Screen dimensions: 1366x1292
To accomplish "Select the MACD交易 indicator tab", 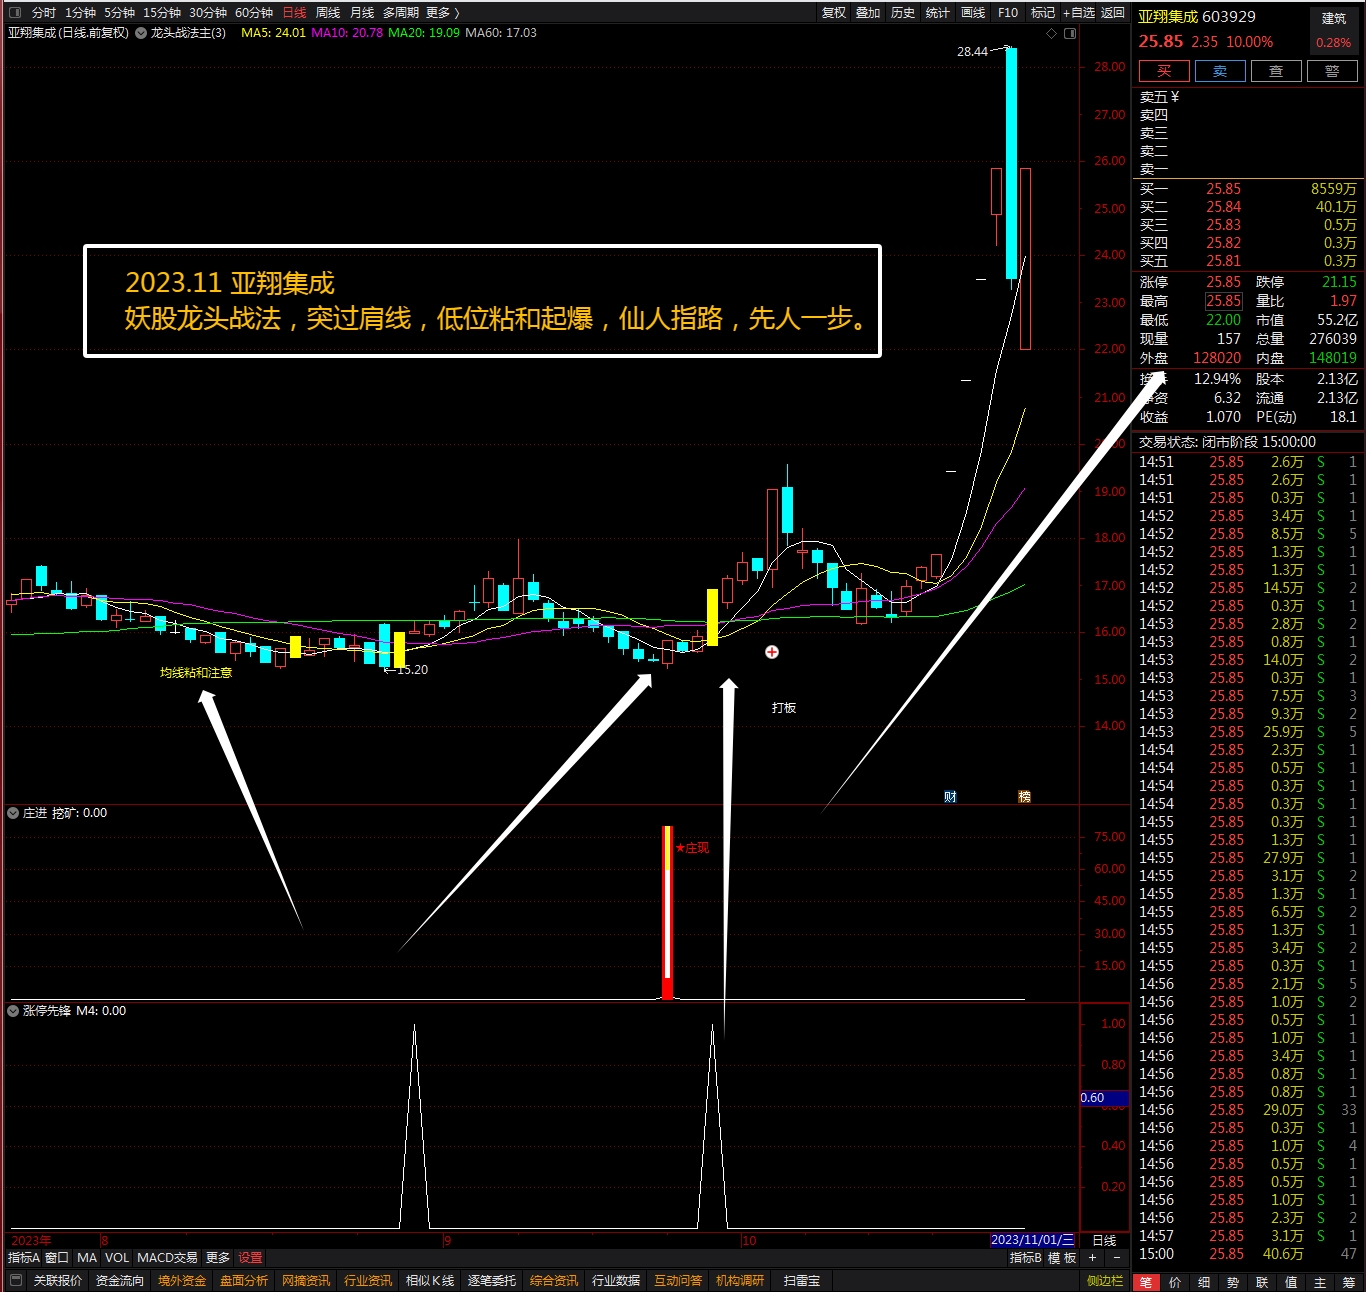I will pos(167,1258).
